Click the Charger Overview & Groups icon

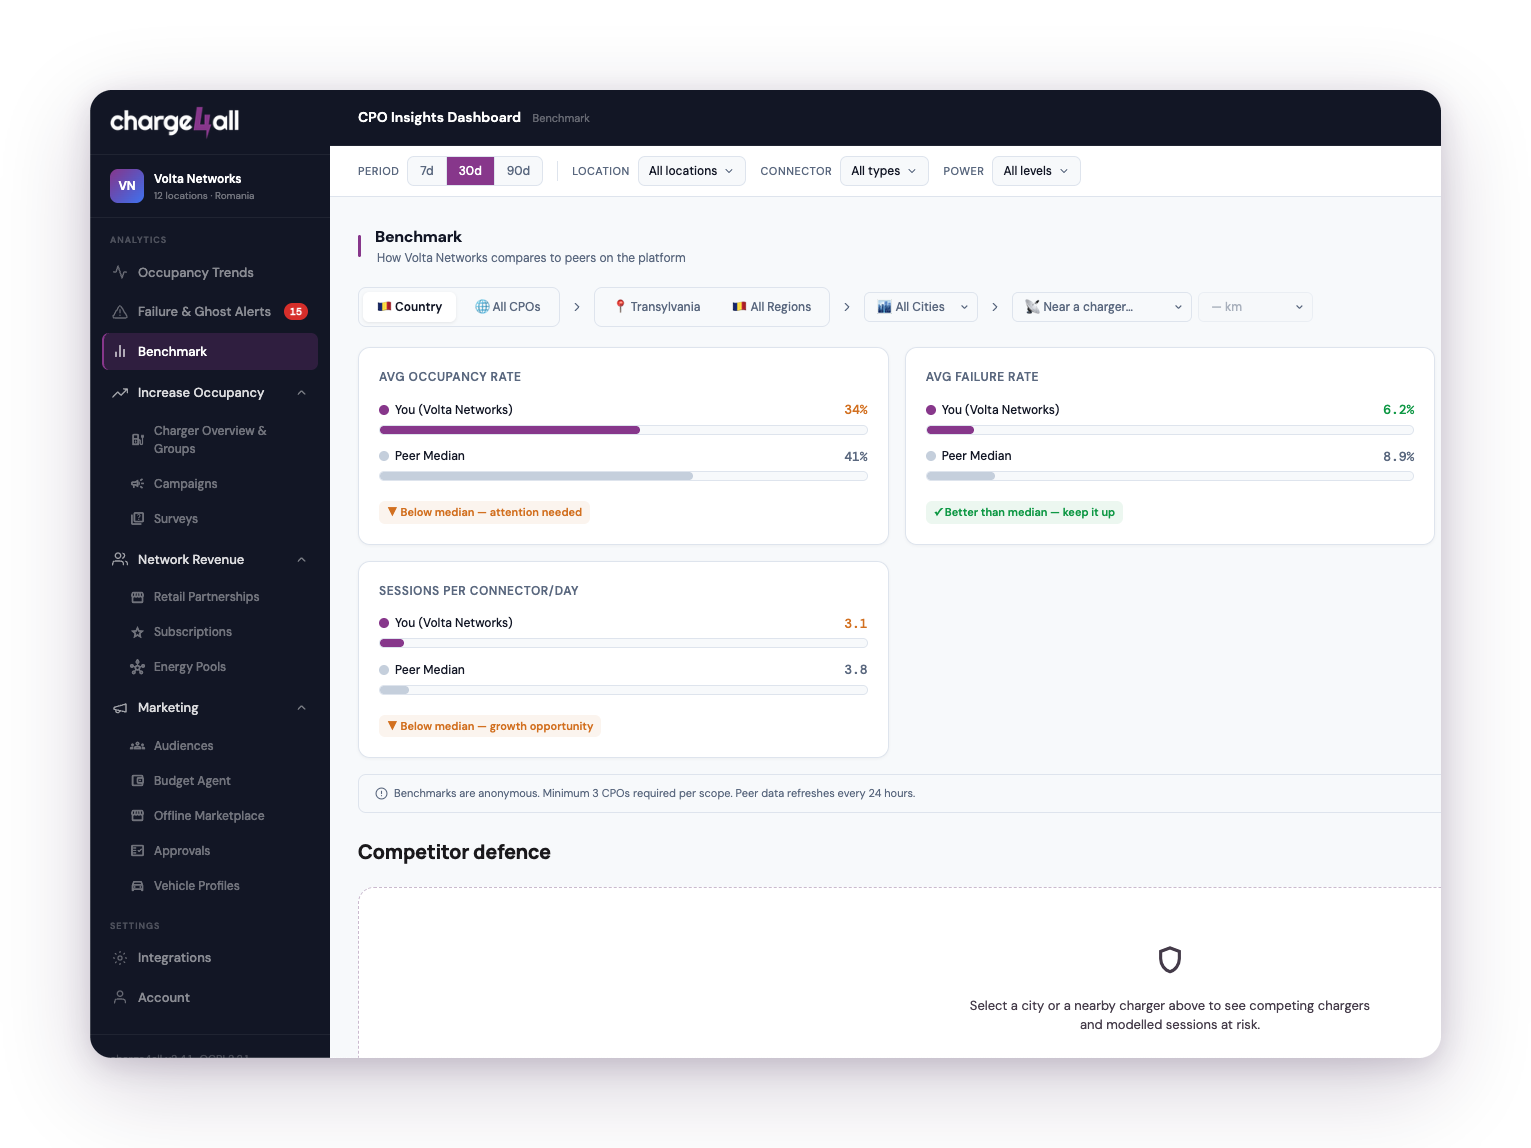[x=138, y=440]
